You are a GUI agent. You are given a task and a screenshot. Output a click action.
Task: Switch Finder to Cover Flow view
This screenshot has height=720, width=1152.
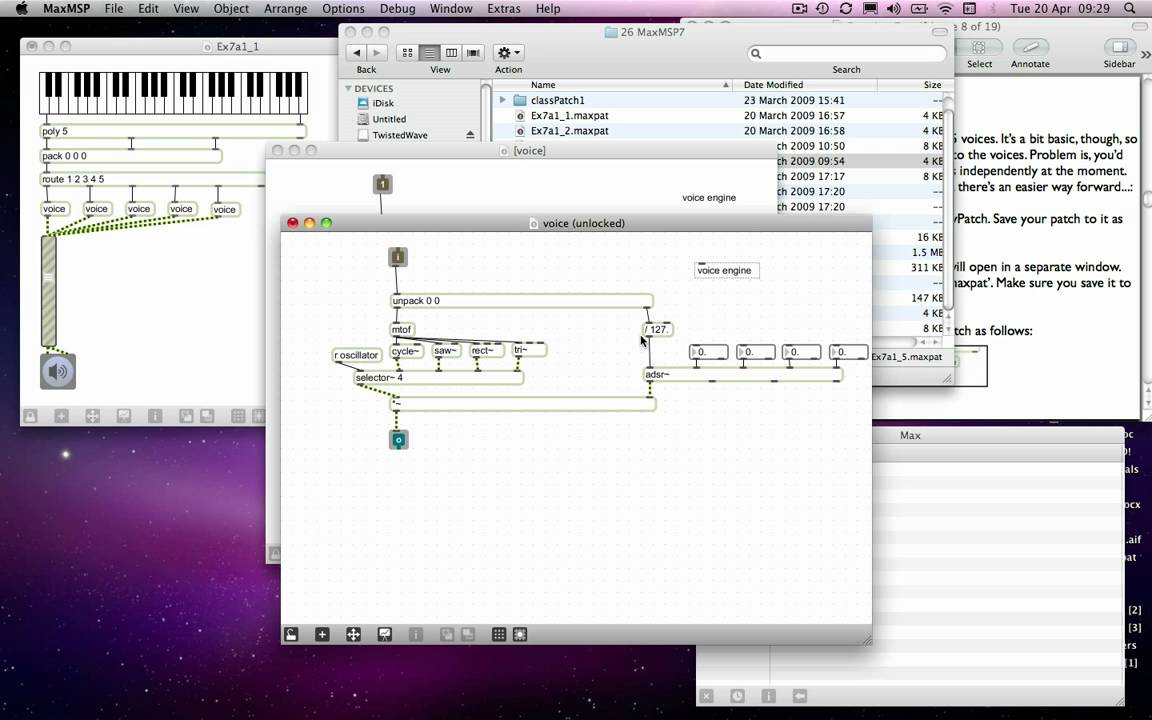tap(473, 53)
